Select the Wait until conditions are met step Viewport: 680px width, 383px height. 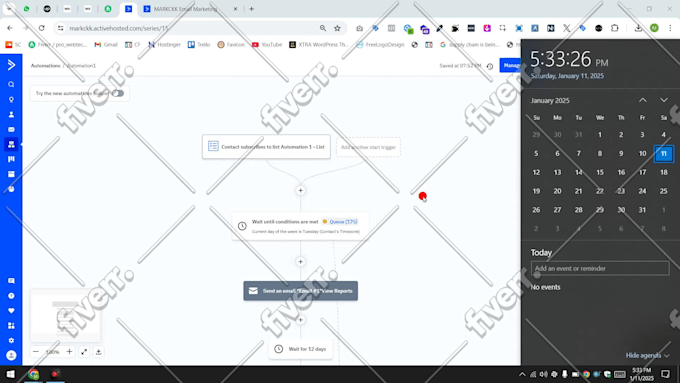301,226
